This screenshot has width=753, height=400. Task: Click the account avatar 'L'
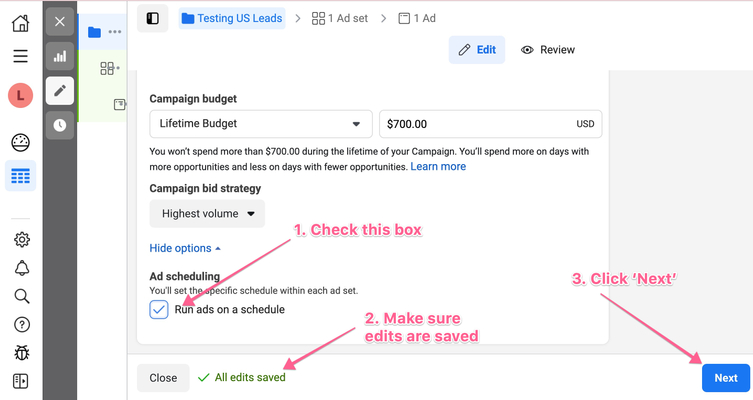coord(20,96)
